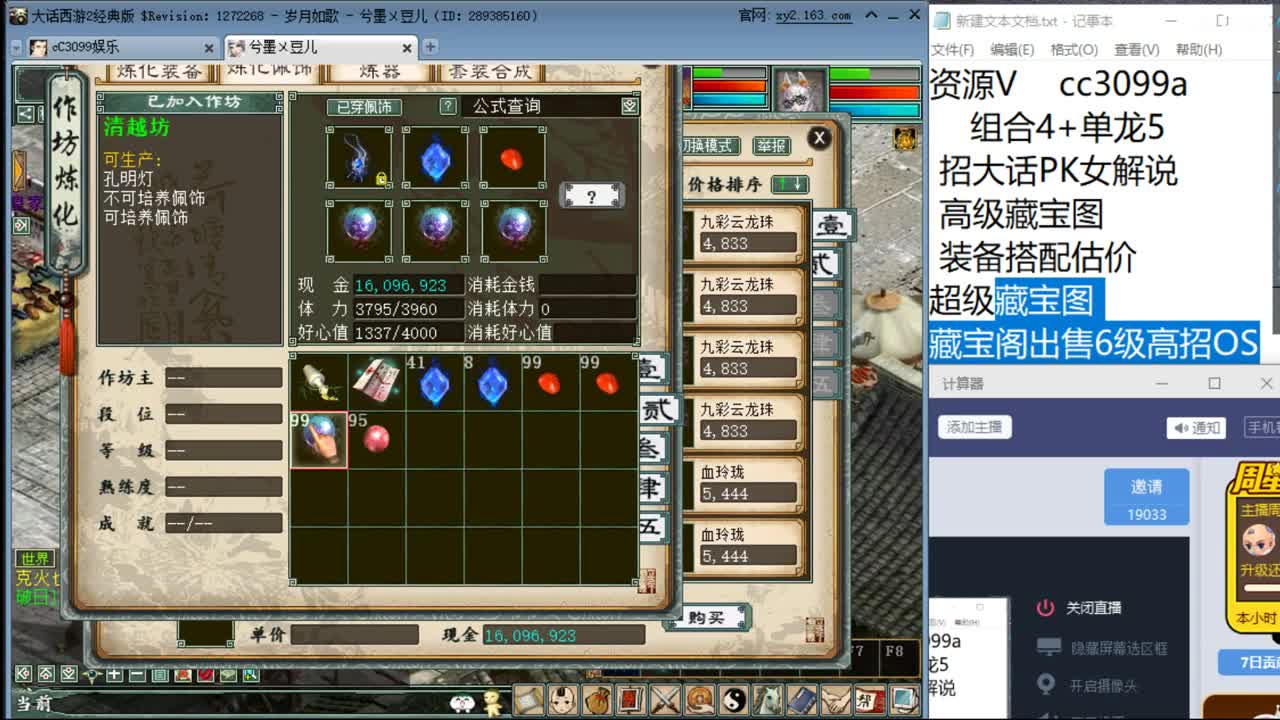Viewport: 1280px width, 720px height.
Task: Click the 添加主播 button
Action: (x=975, y=427)
